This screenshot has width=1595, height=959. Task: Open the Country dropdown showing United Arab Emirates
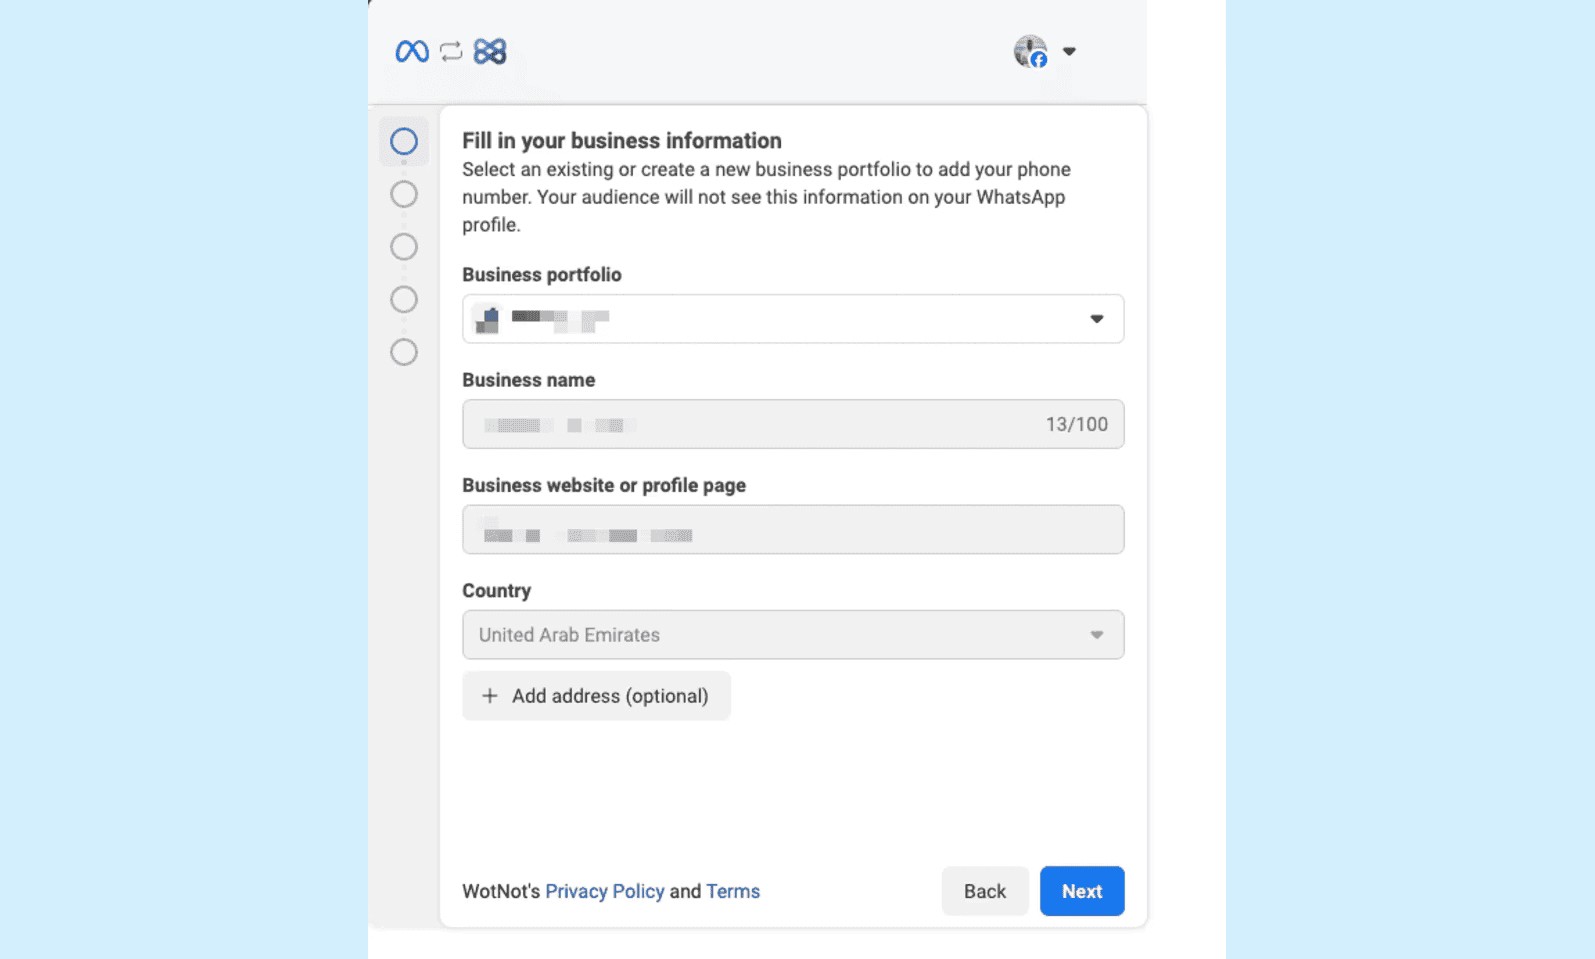[x=793, y=635]
